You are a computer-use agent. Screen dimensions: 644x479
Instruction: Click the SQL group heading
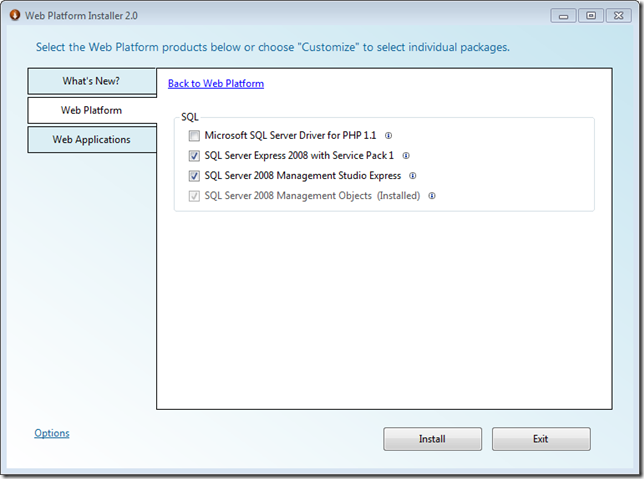190,117
